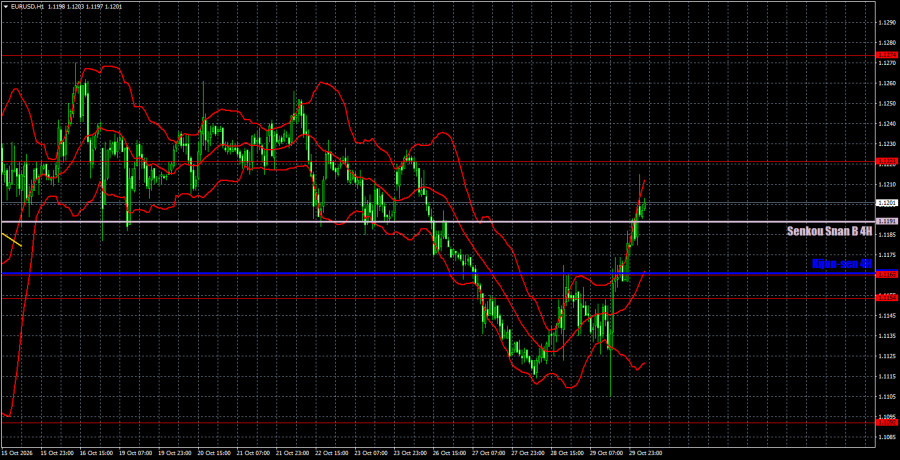The height and width of the screenshot is (460, 900).
Task: Click the 1.1145 price scale label
Action: 887,316
